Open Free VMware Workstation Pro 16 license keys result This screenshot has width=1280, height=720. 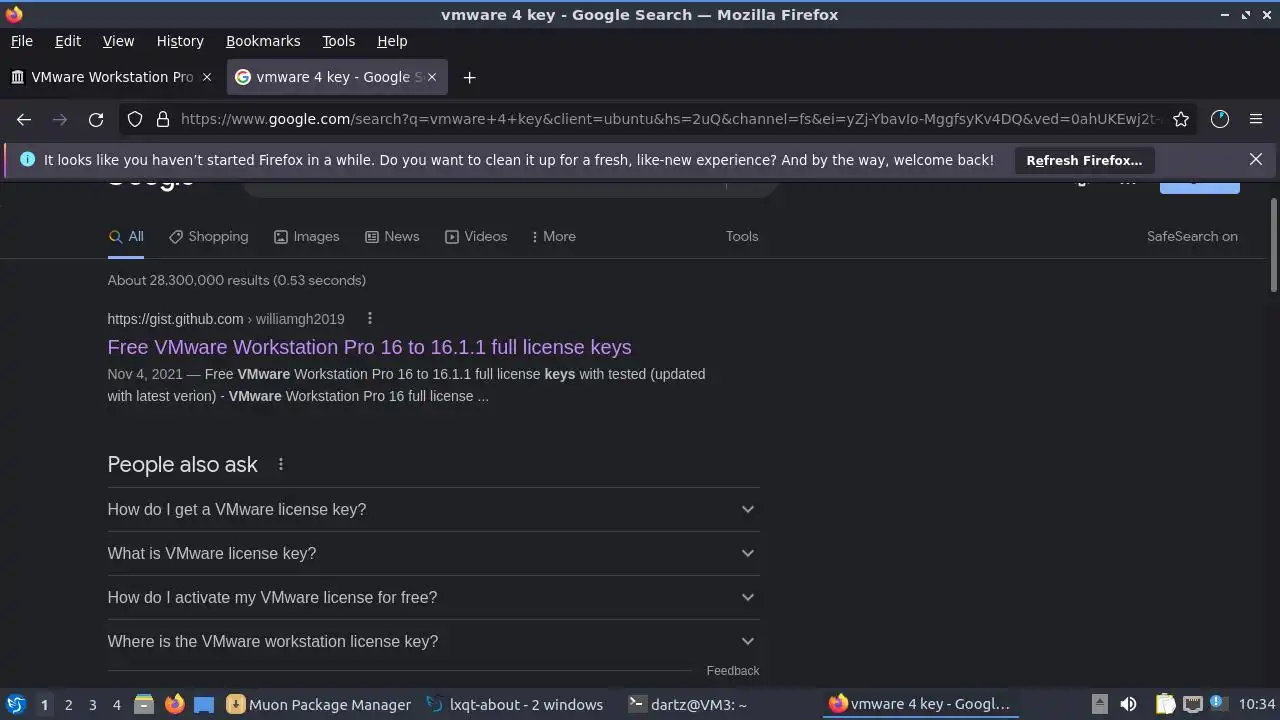(369, 347)
